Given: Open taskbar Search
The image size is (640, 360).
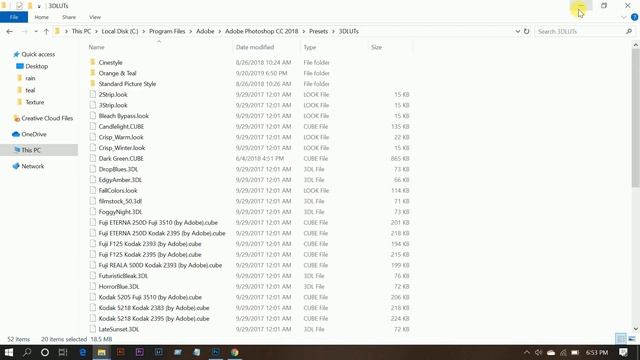Looking at the screenshot, I should pos(27,352).
